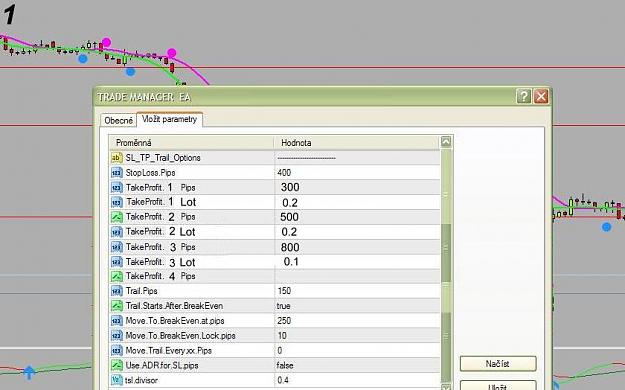Screen dimensions: 625x390
Task: Click the Move.Trail.Every.xx.Pips row icon
Action: [x=116, y=351]
